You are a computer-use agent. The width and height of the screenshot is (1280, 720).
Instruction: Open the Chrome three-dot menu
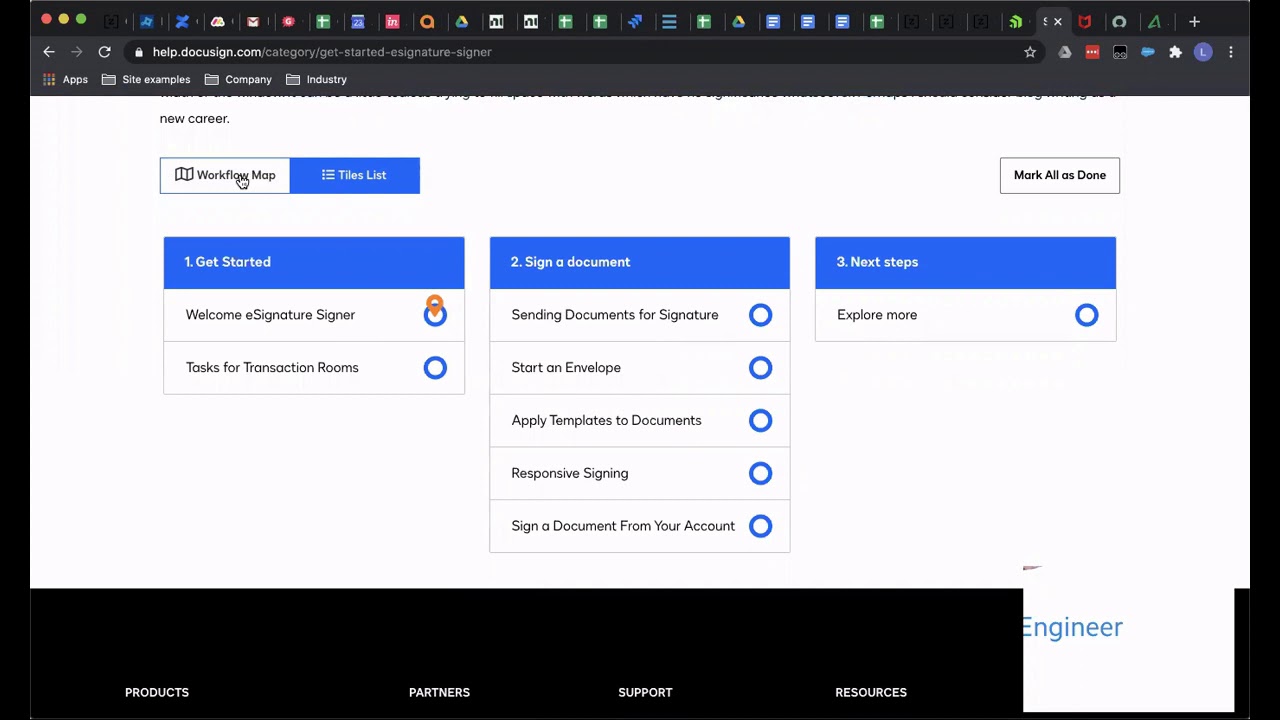click(x=1231, y=52)
